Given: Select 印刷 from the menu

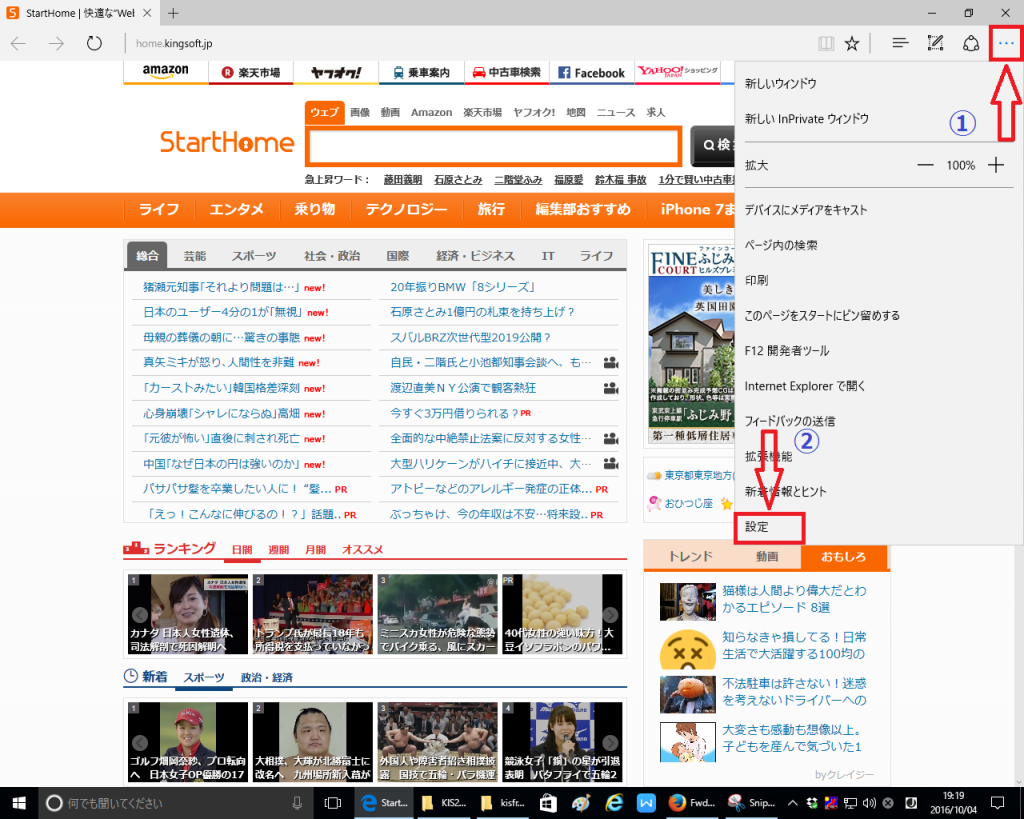Looking at the screenshot, I should pyautogui.click(x=756, y=280).
